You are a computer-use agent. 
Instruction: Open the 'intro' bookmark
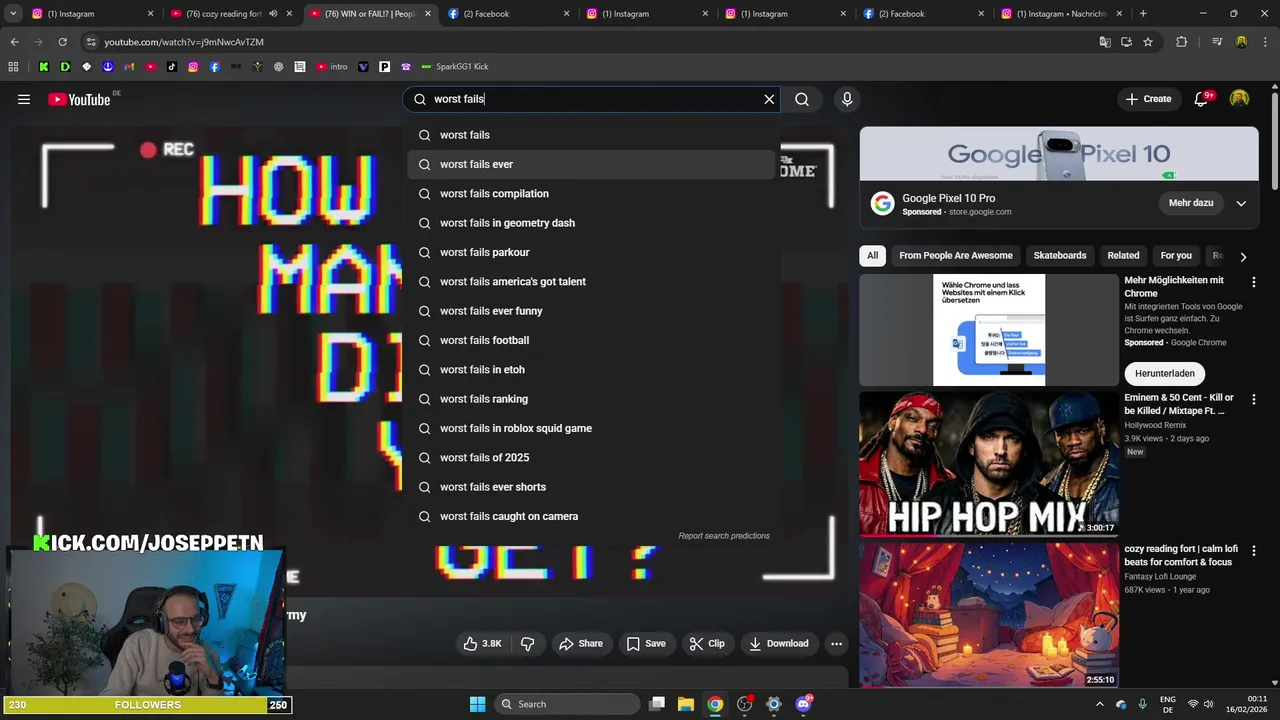[332, 67]
